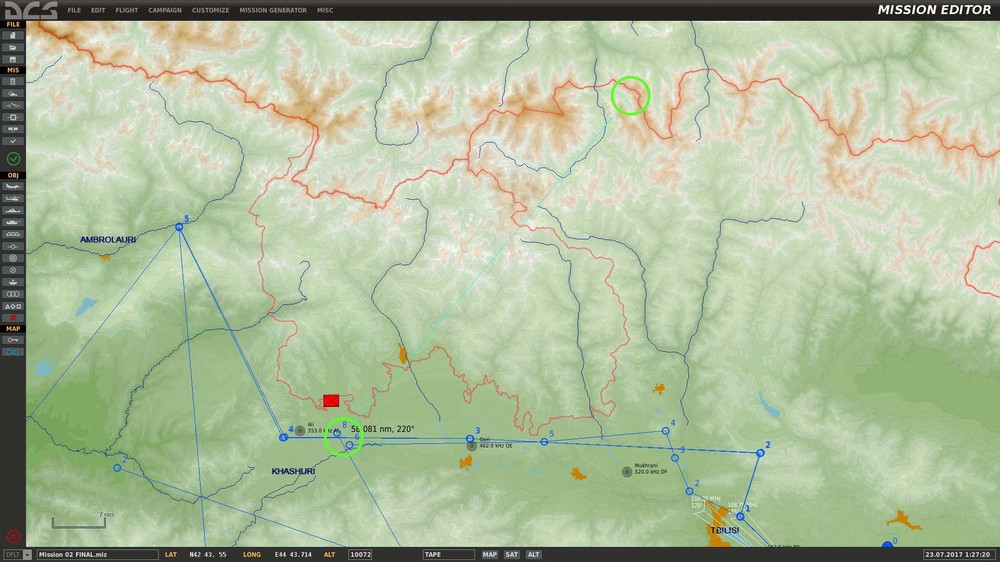The image size is (1000, 562).
Task: Select waypoint 4 beside the Ali beacon
Action: 283,438
